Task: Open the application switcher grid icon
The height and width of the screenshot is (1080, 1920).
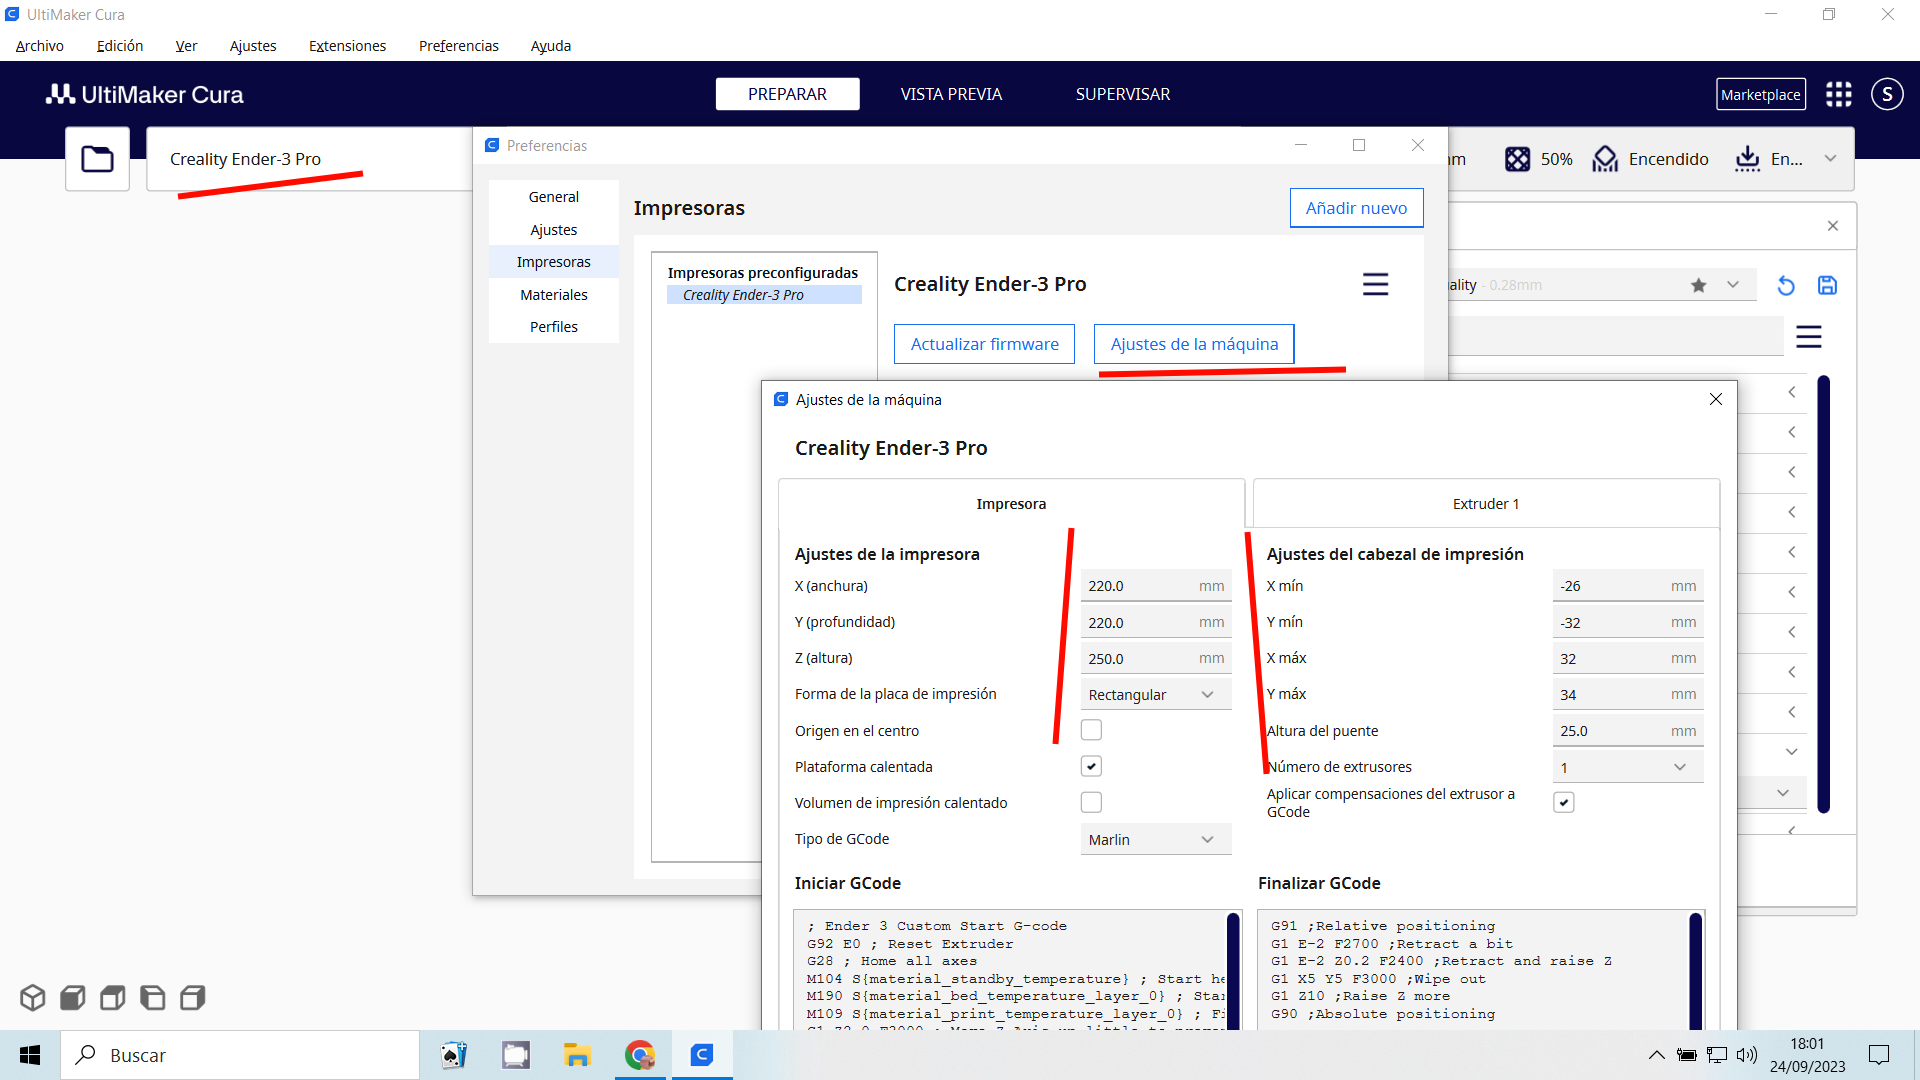Action: [1838, 94]
